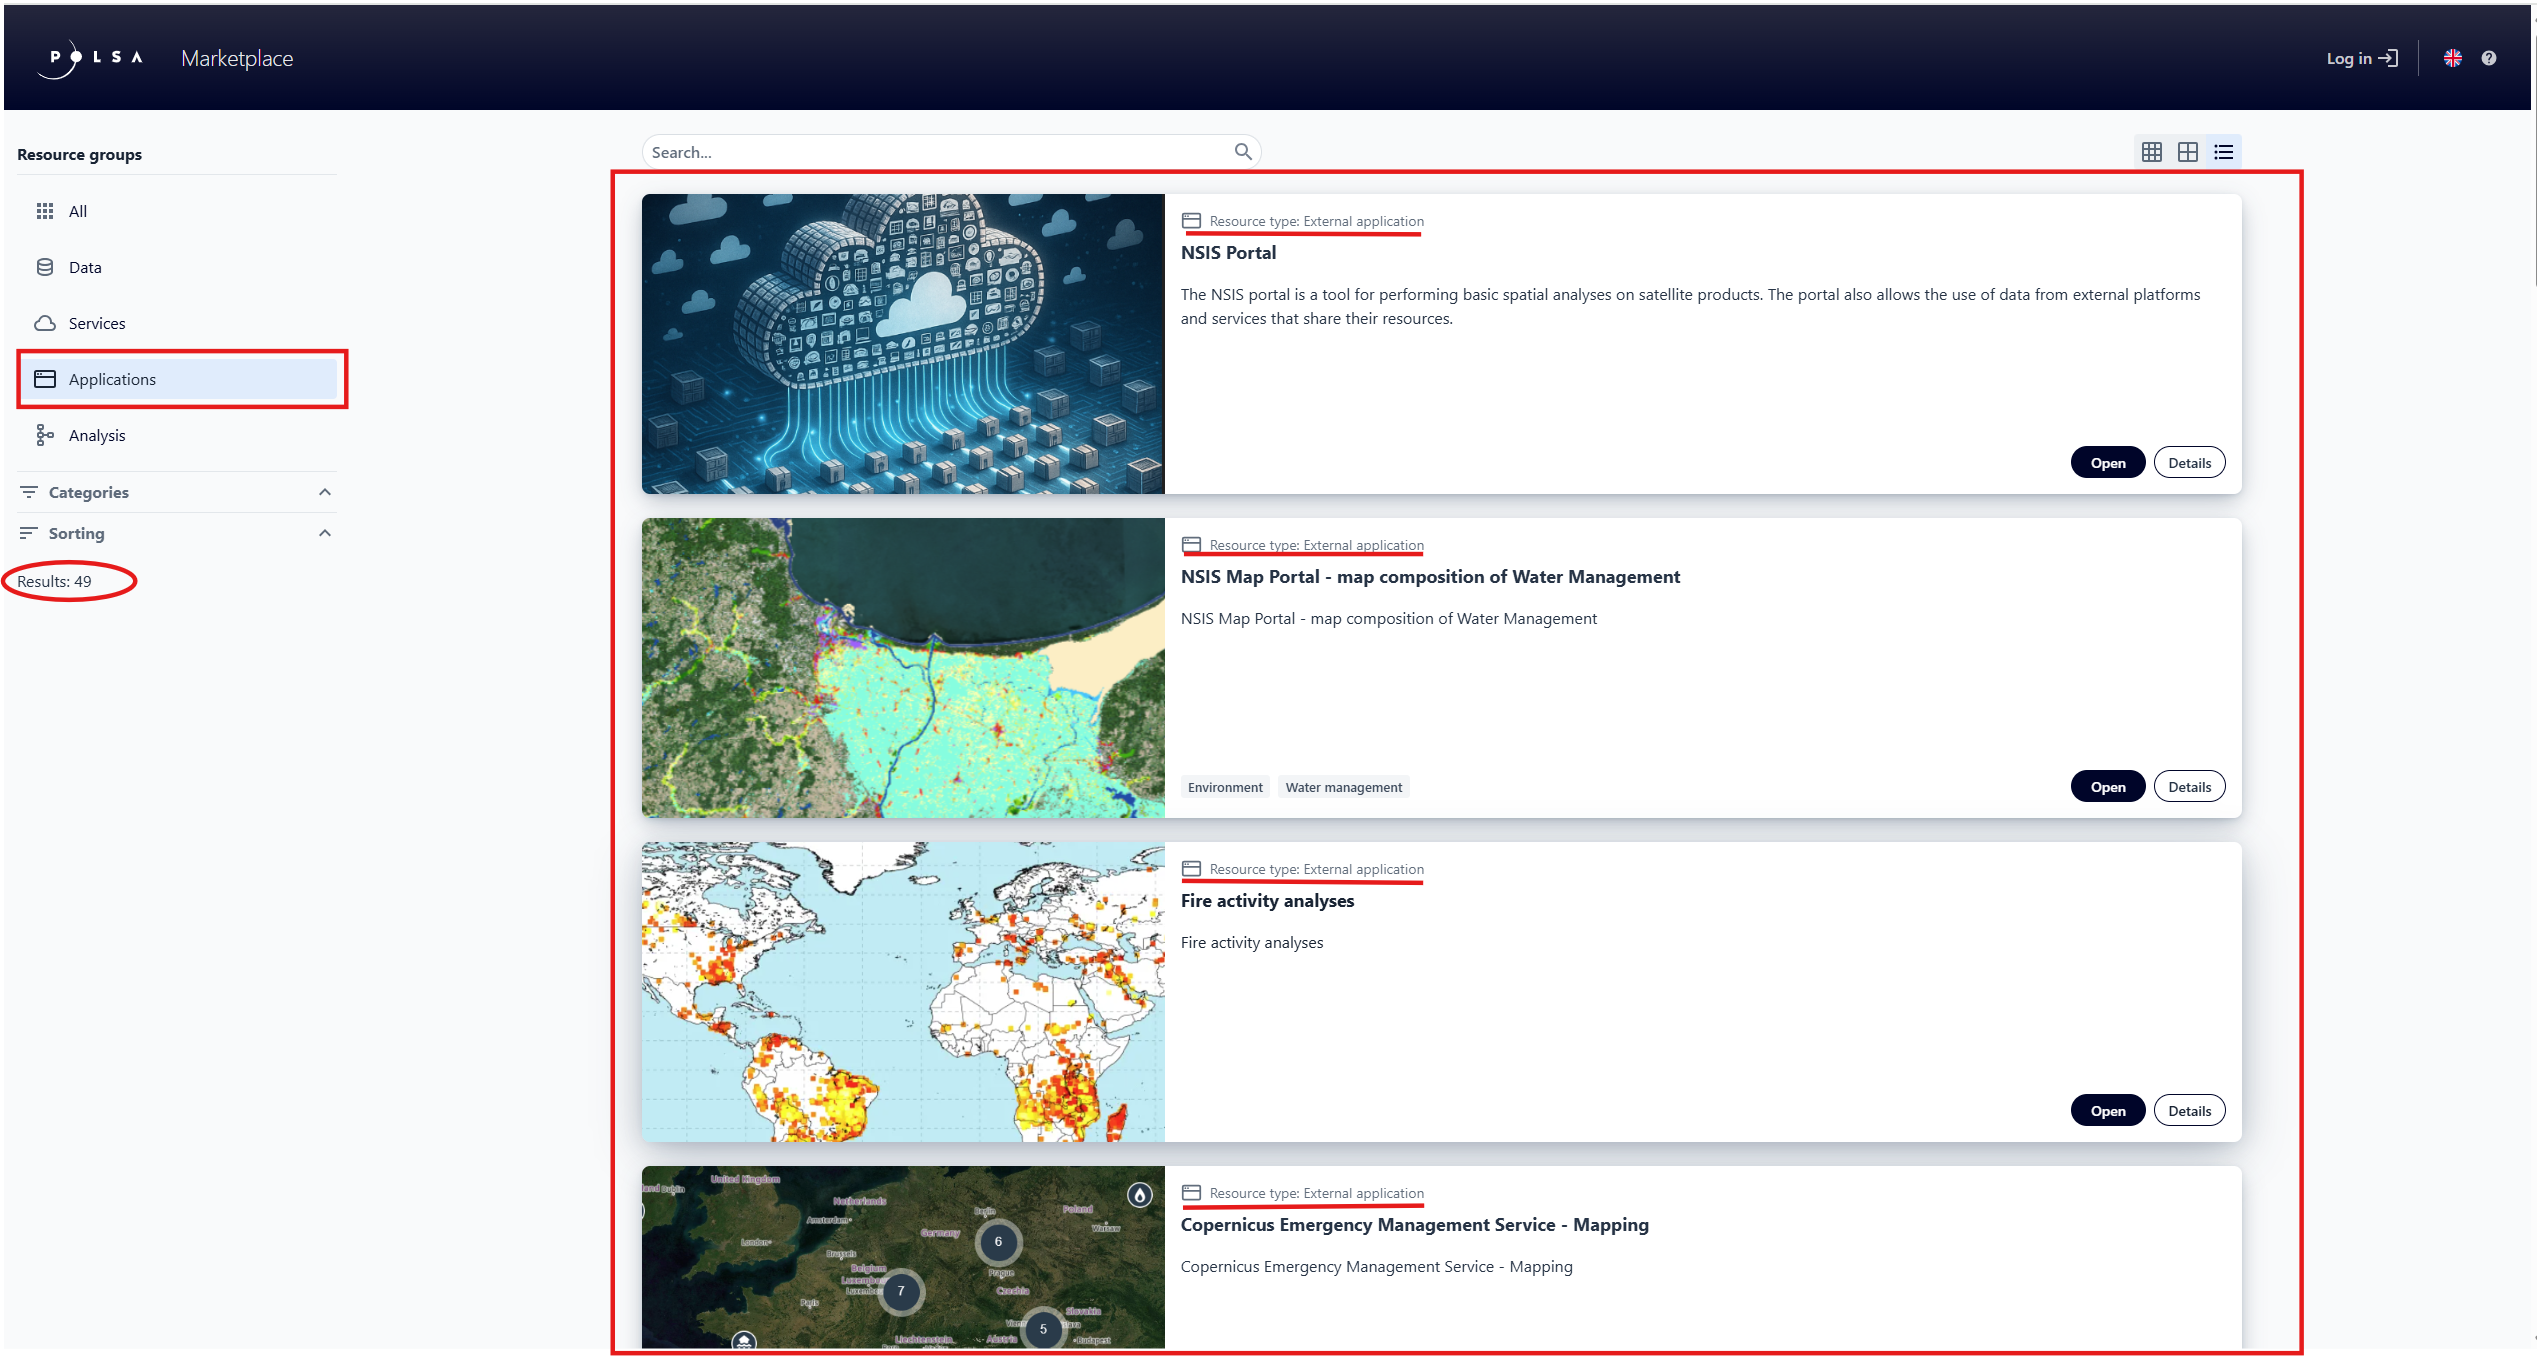Click Details for the NSIS Portal
Screen dimensions: 2537x1356
[x=2189, y=462]
